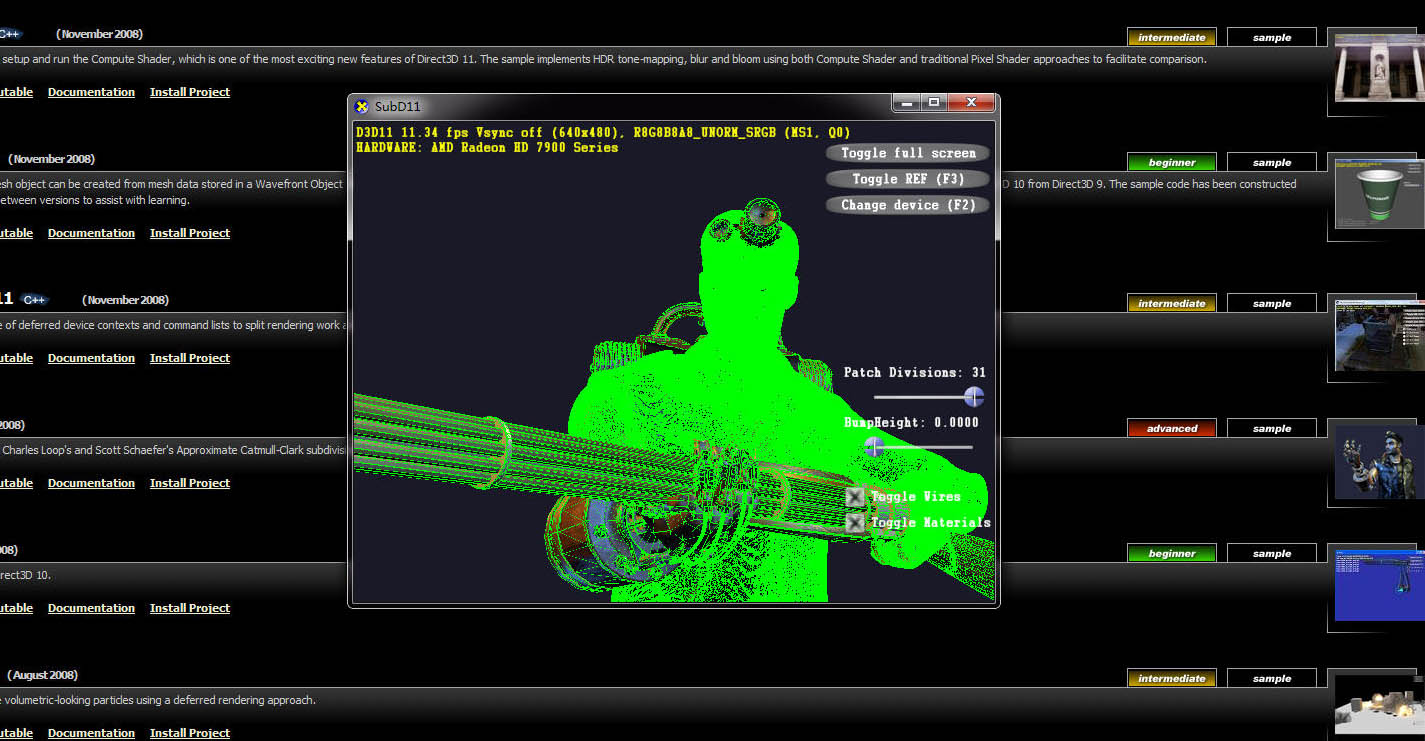Click the SubD11 window title bar icon
Screen dimensions: 1425x741
tap(362, 106)
